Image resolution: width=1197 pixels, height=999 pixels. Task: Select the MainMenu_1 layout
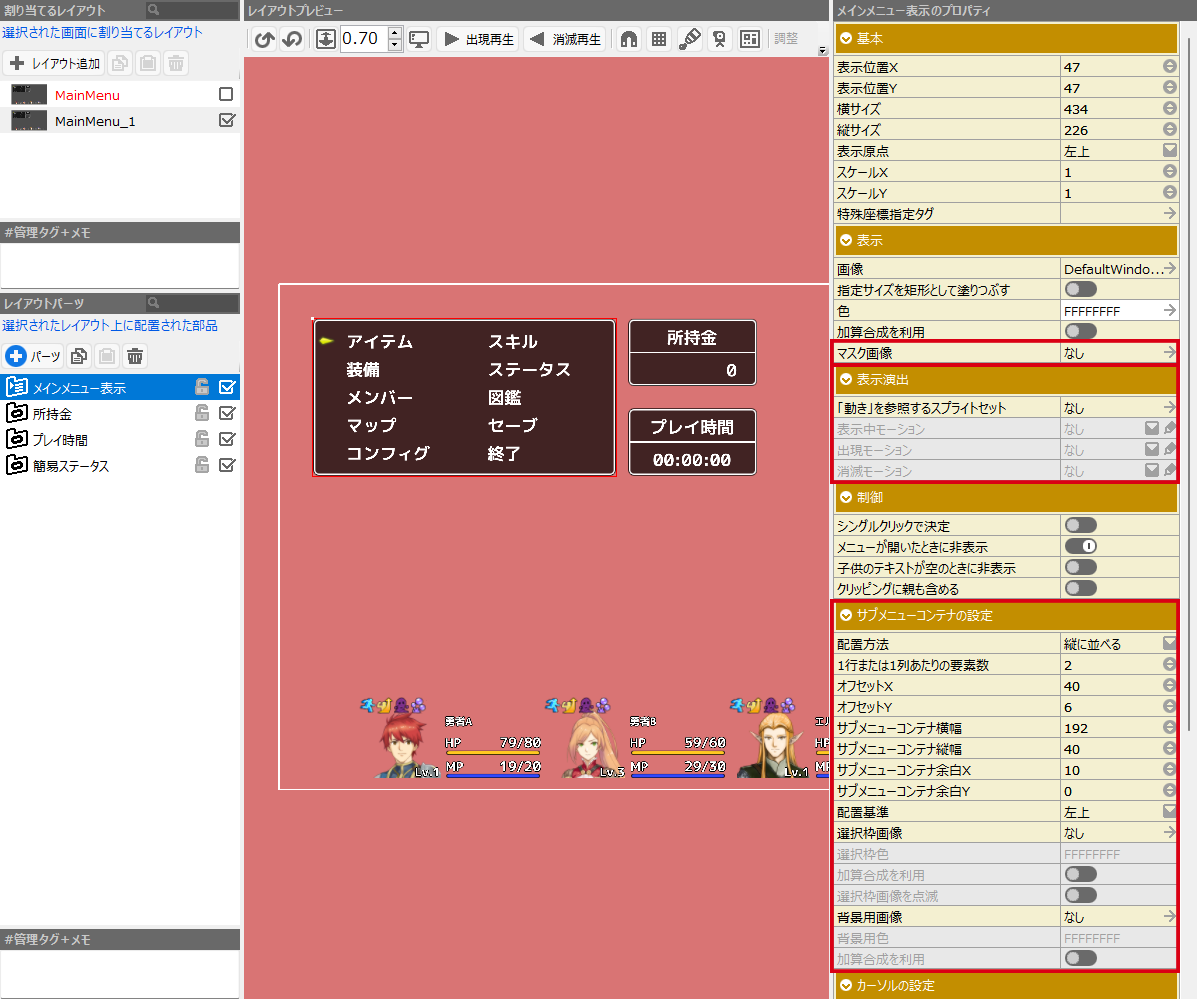tap(94, 121)
